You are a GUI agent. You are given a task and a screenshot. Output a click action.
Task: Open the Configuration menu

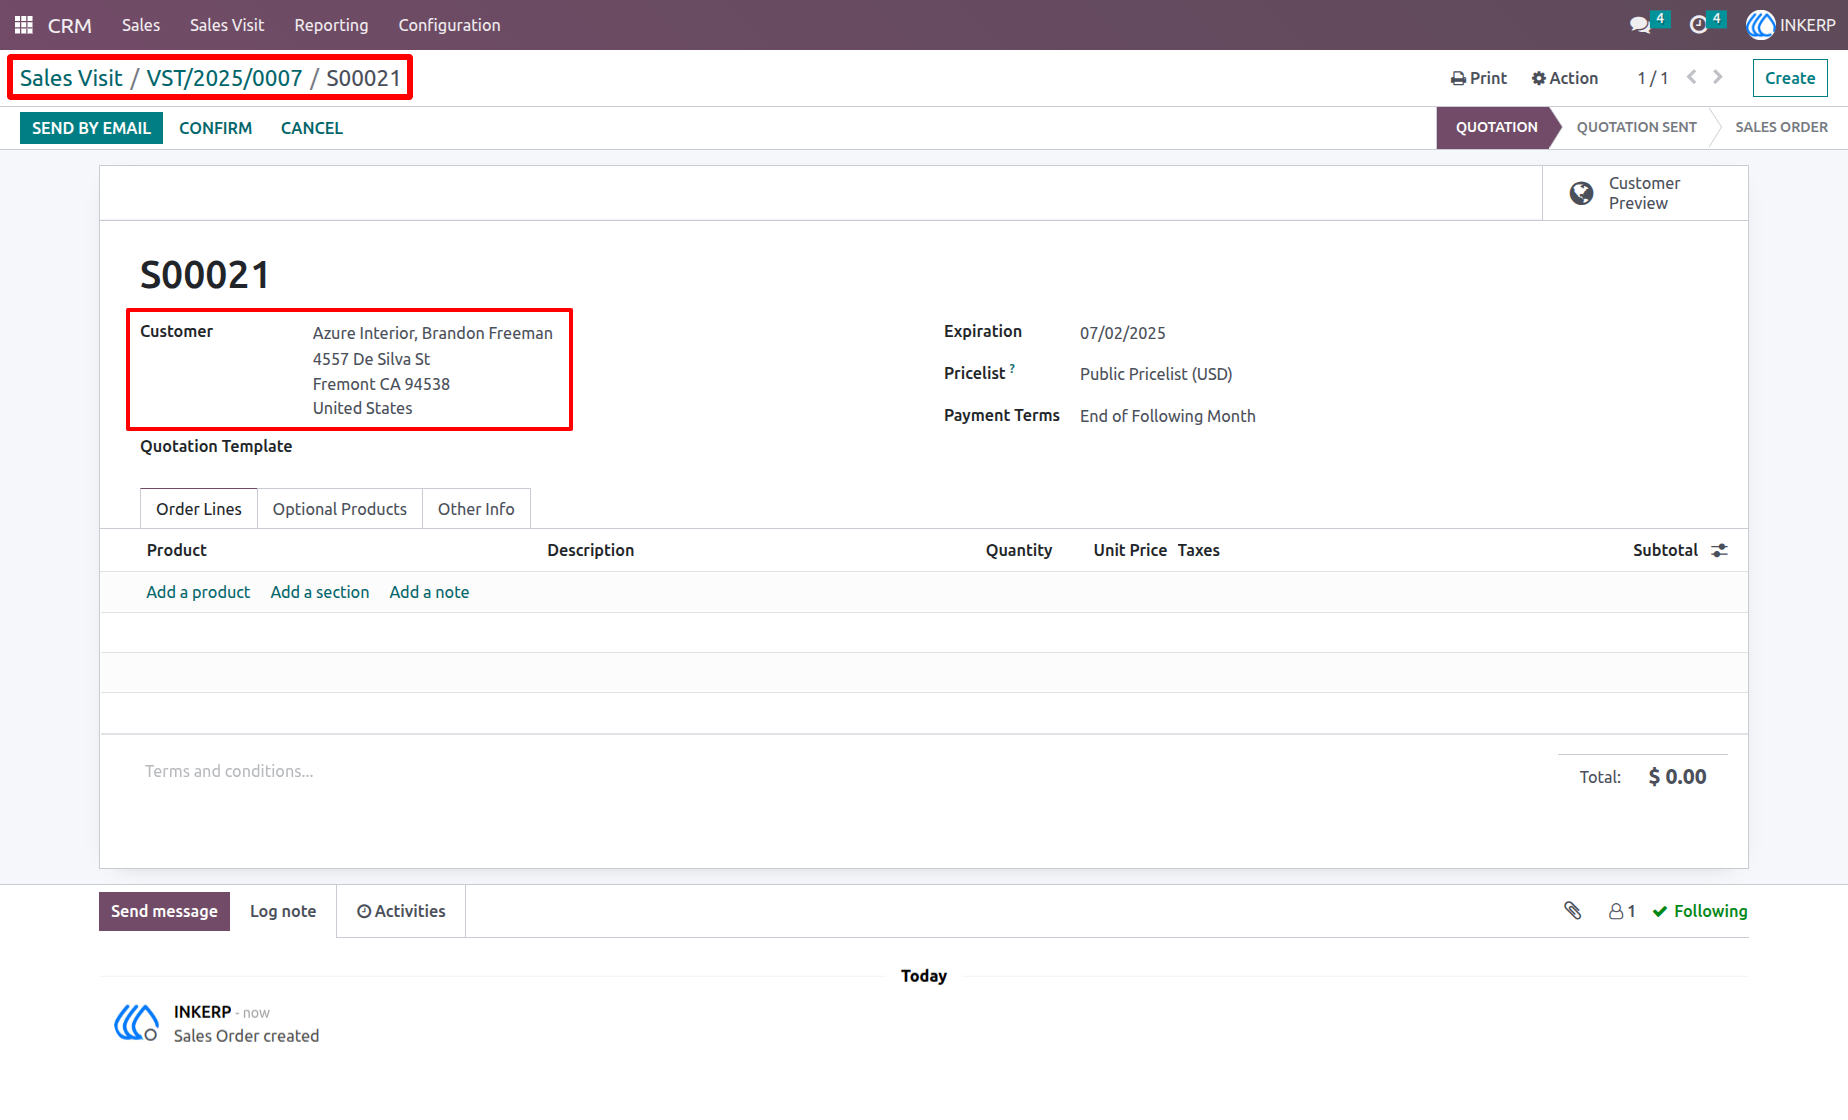(449, 25)
